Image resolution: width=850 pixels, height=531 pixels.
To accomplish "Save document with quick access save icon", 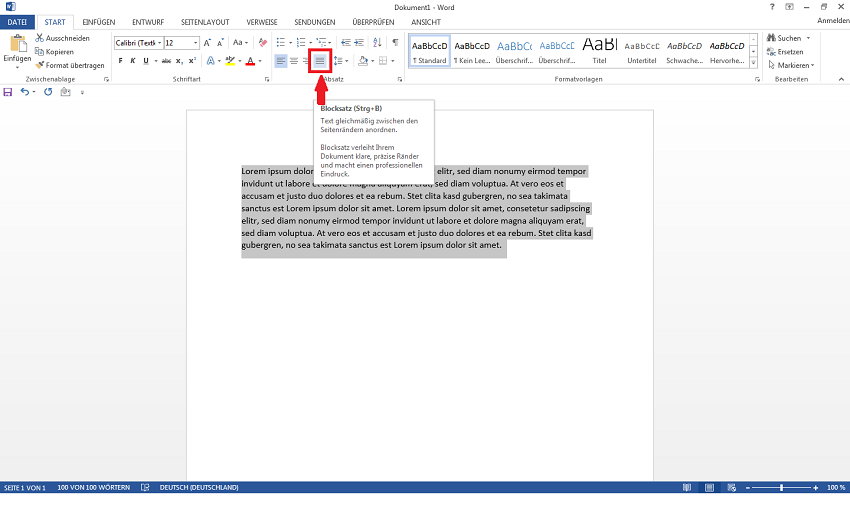I will [x=8, y=92].
